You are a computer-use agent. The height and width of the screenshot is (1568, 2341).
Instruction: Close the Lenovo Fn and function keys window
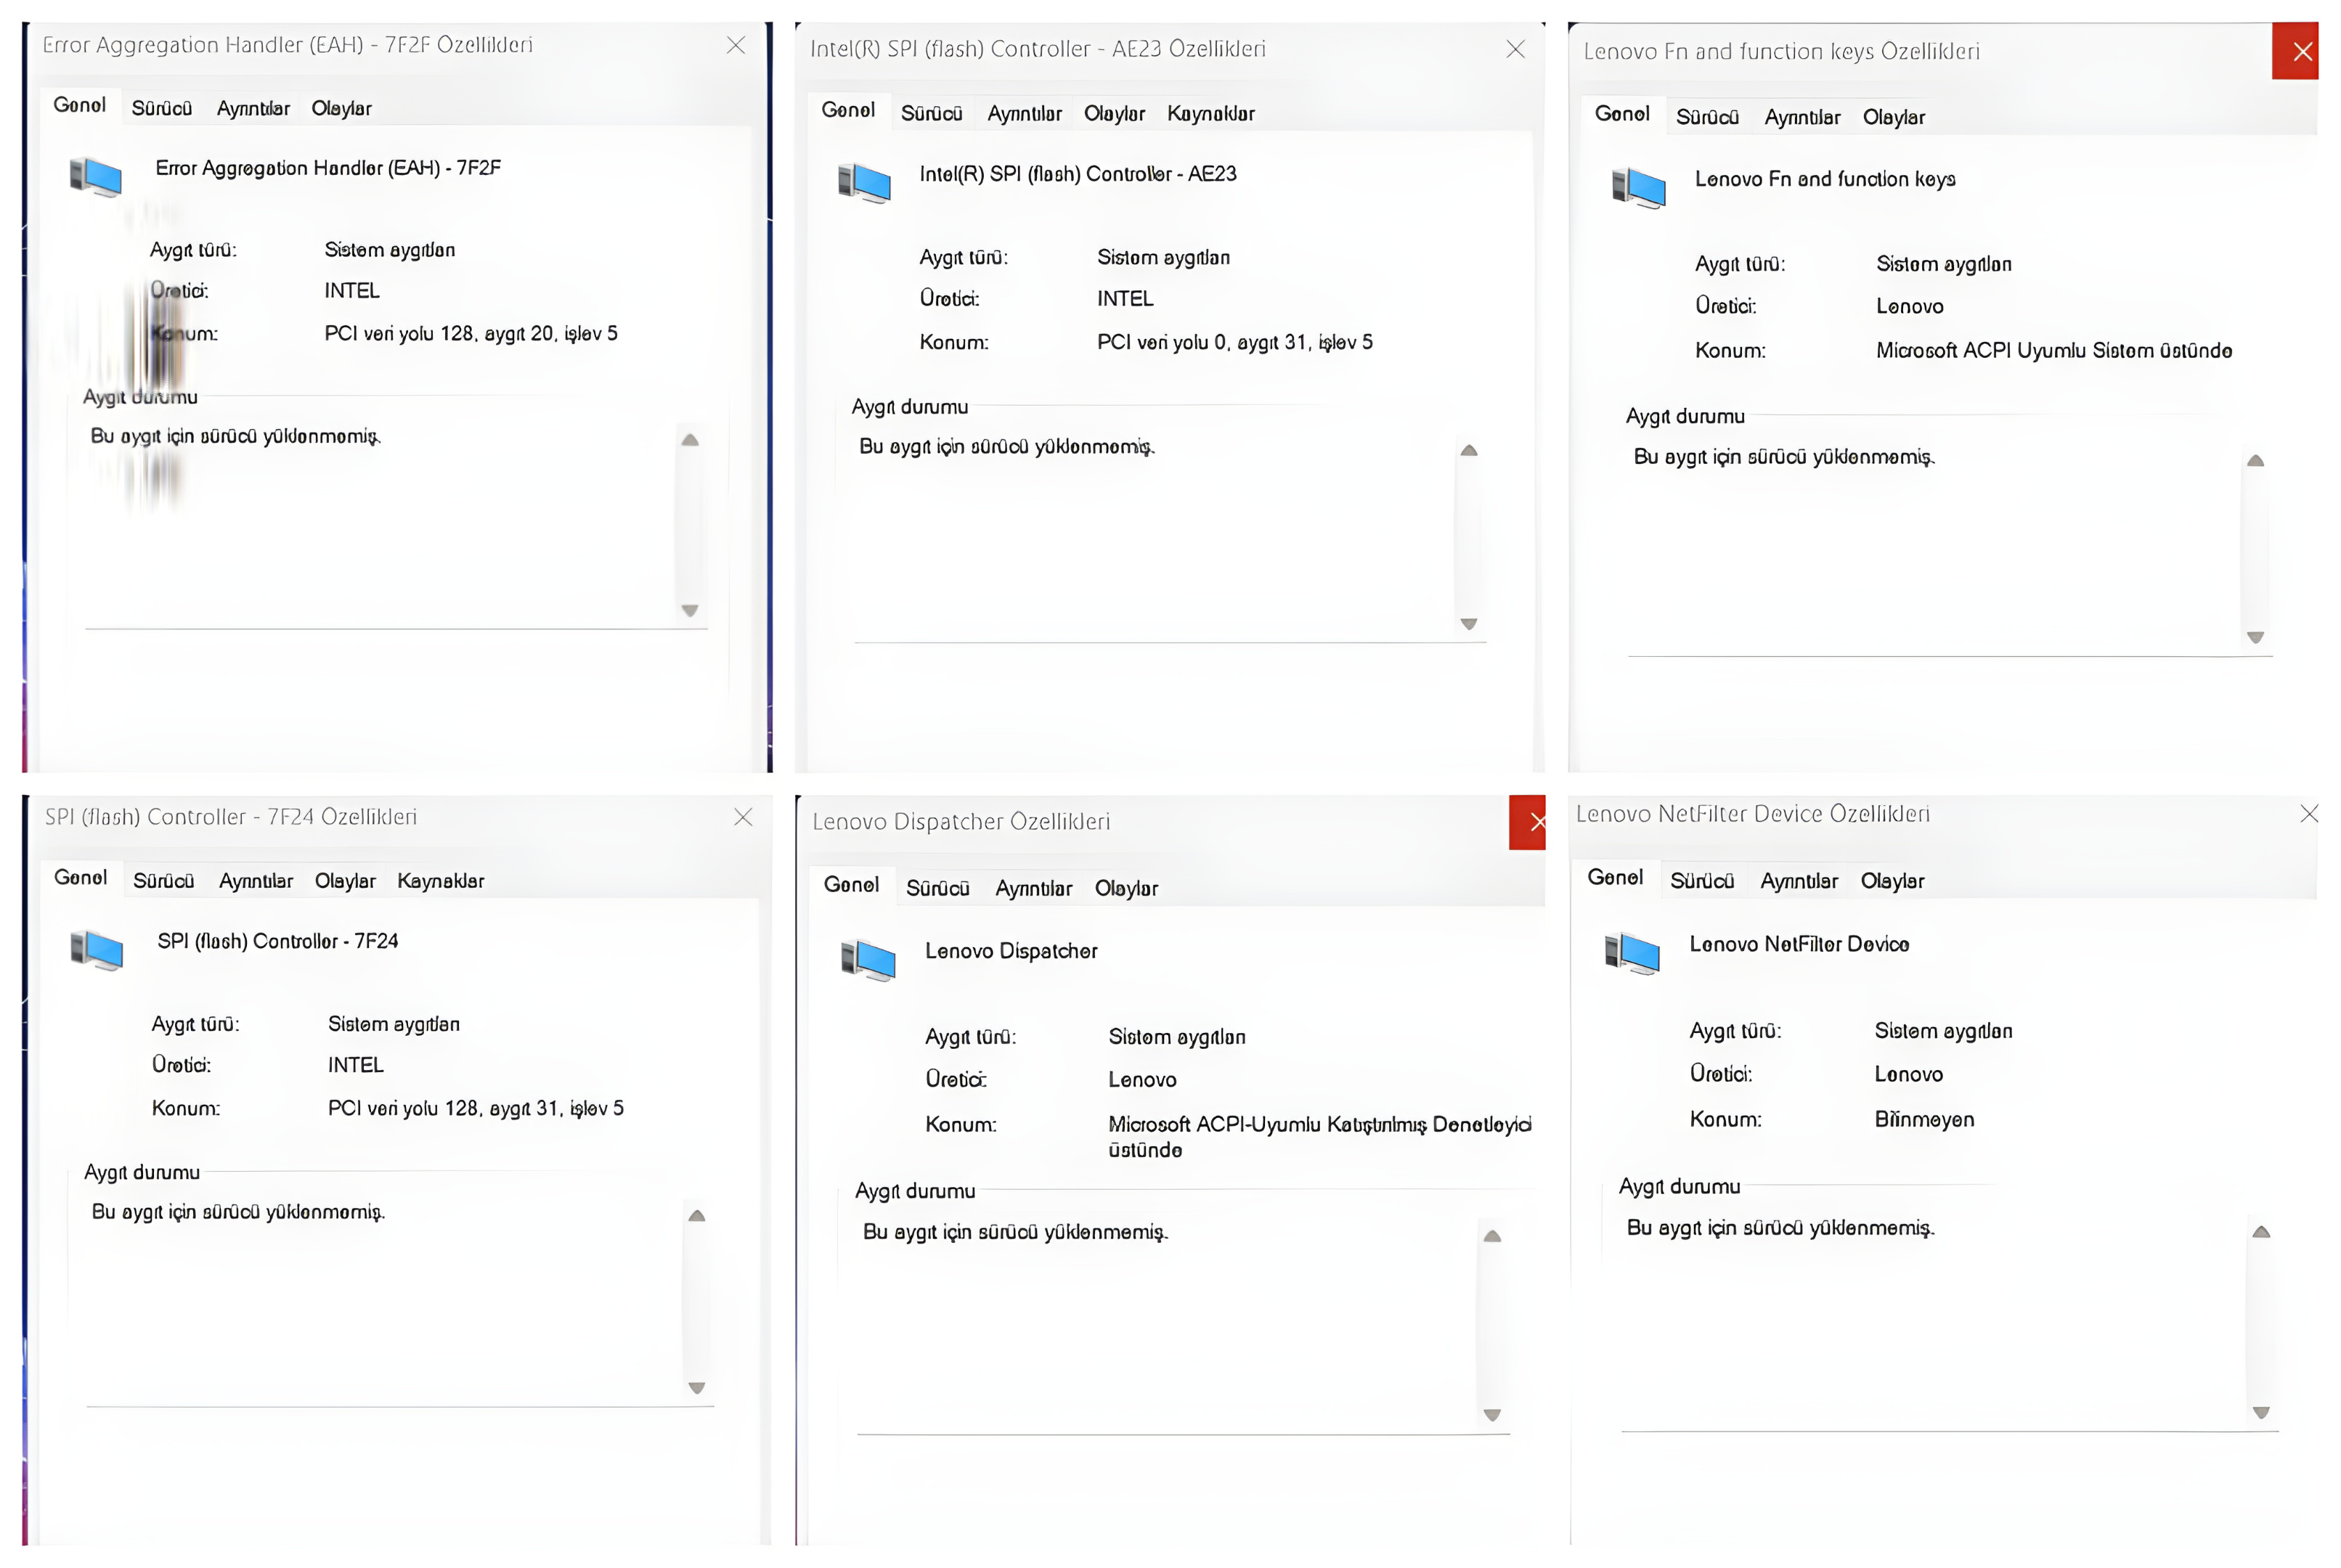point(2296,51)
